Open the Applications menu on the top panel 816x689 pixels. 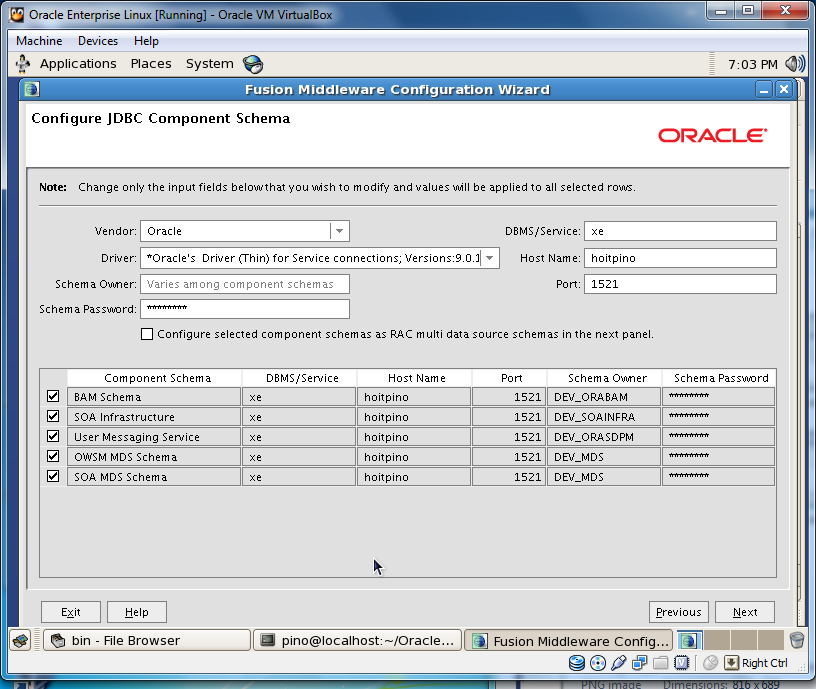tap(78, 63)
